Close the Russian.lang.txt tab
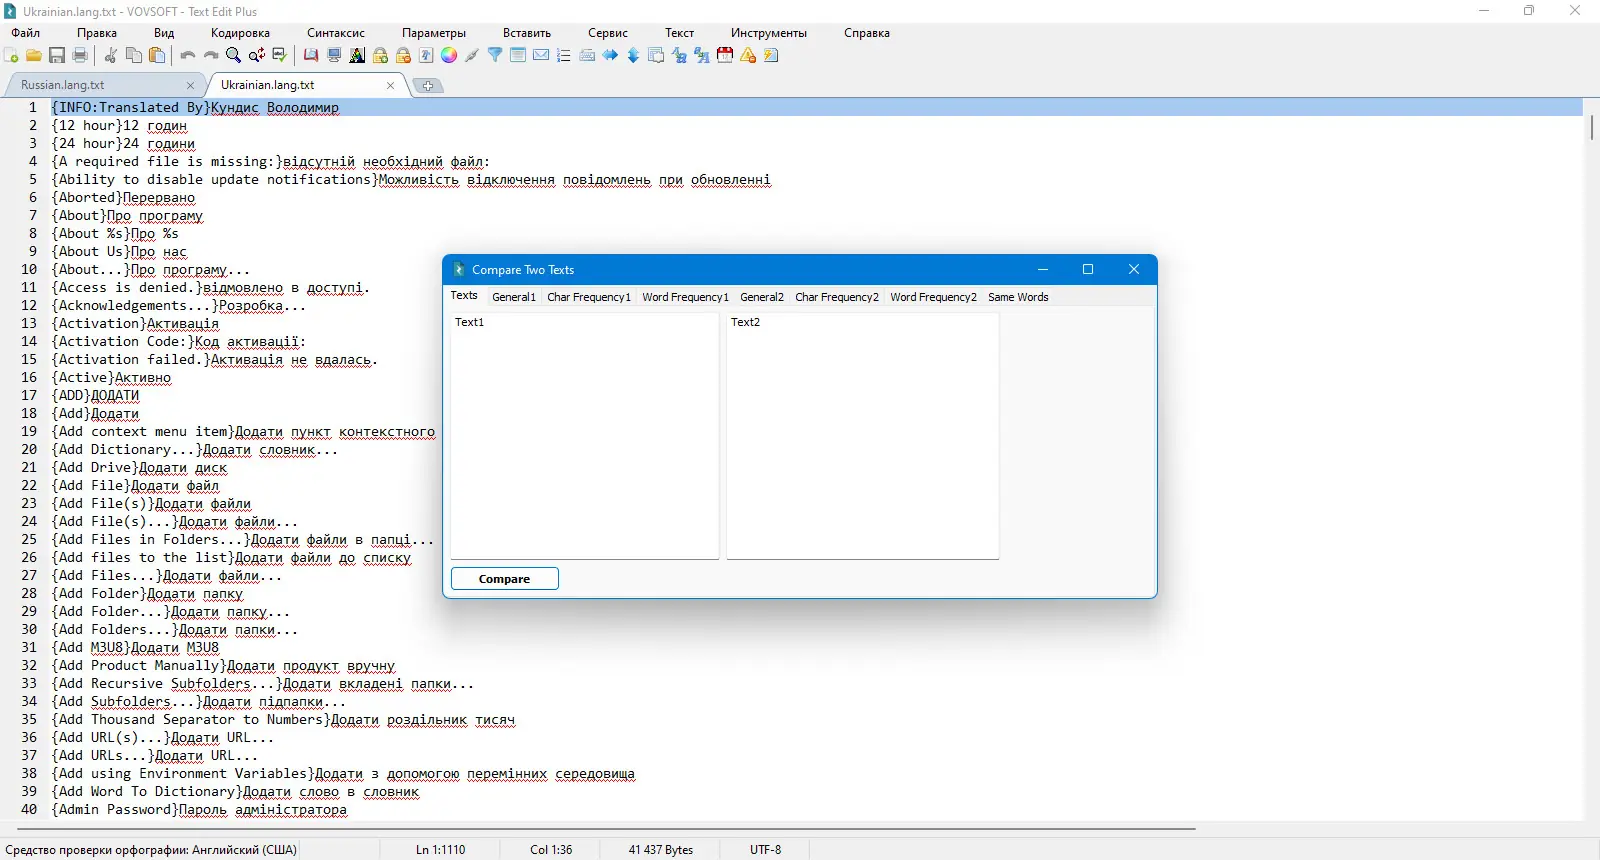 click(x=190, y=86)
